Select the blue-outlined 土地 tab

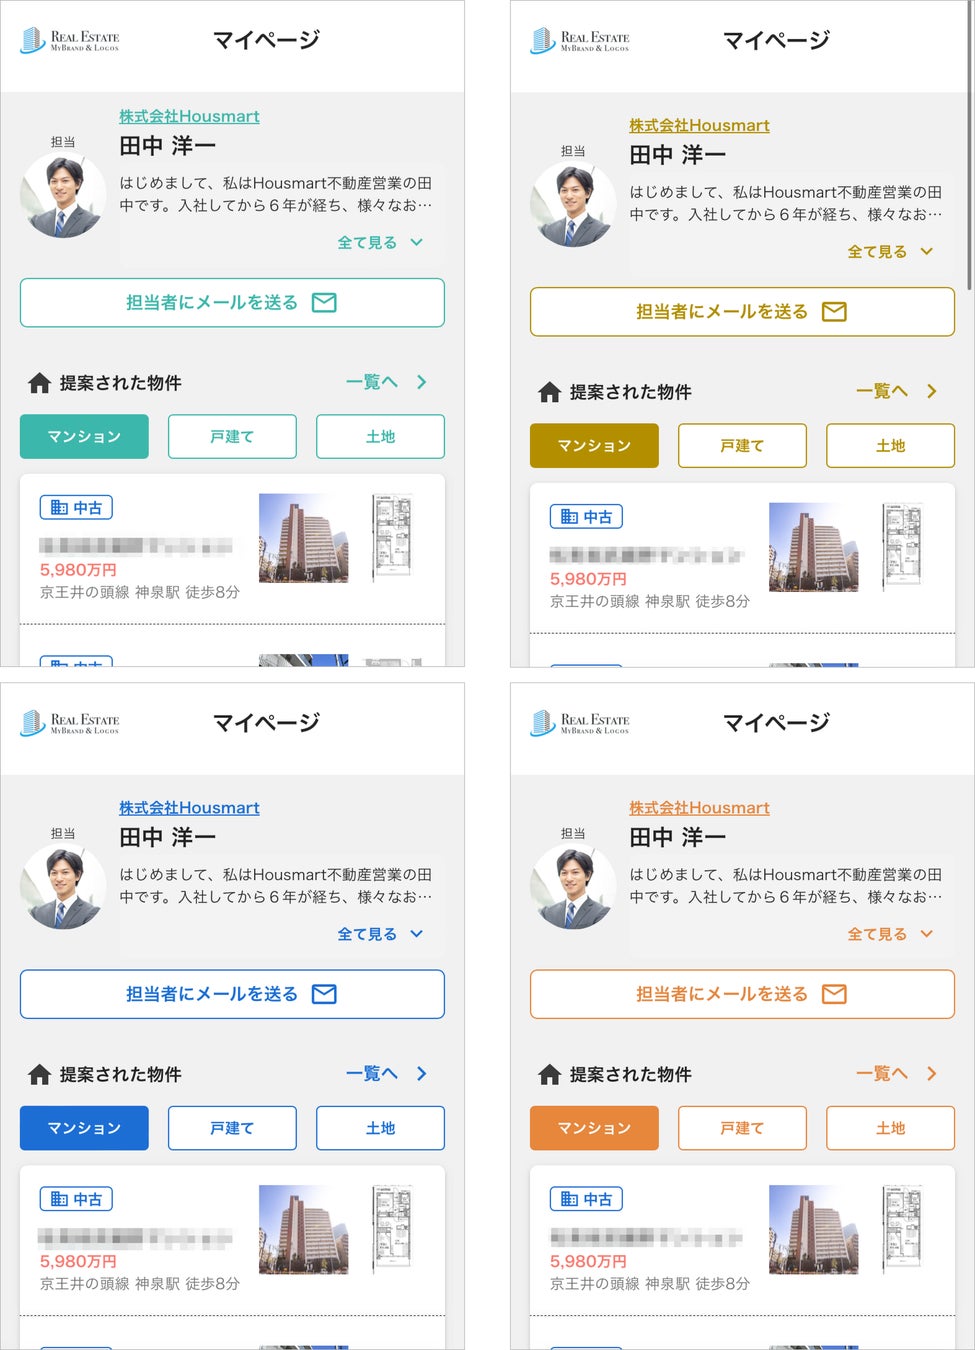[380, 1128]
